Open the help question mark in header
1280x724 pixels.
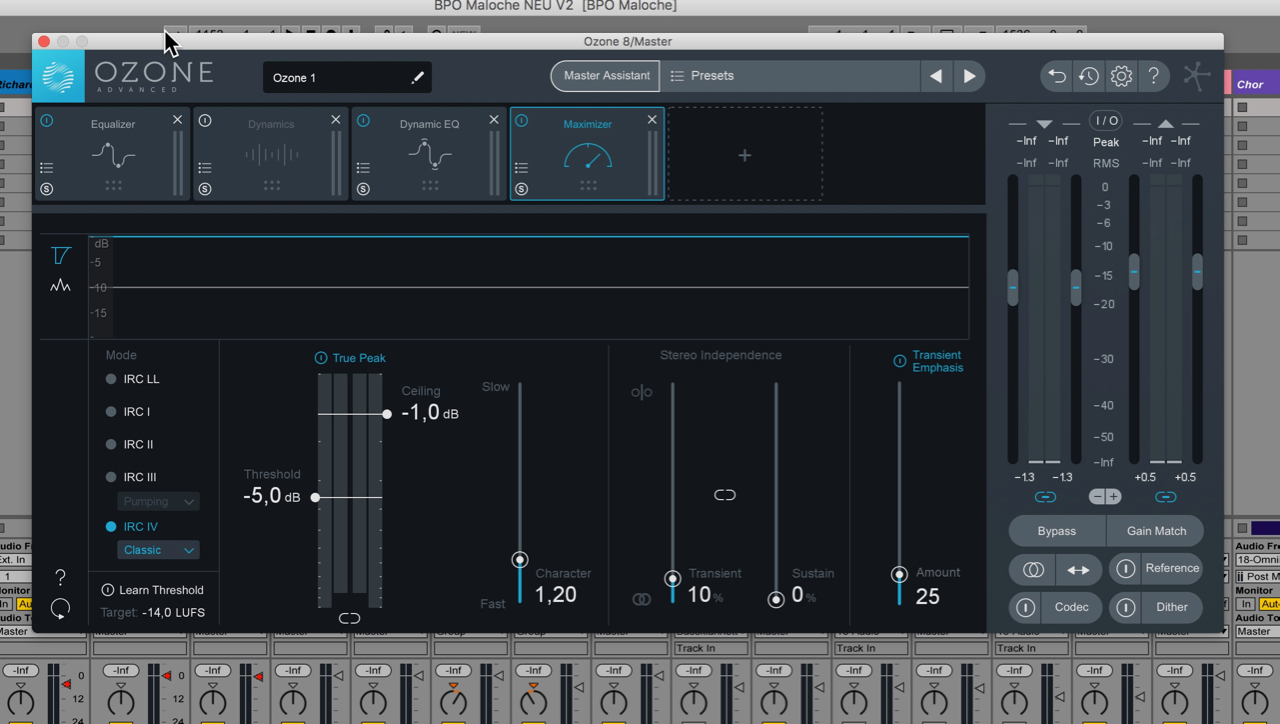pos(1153,76)
